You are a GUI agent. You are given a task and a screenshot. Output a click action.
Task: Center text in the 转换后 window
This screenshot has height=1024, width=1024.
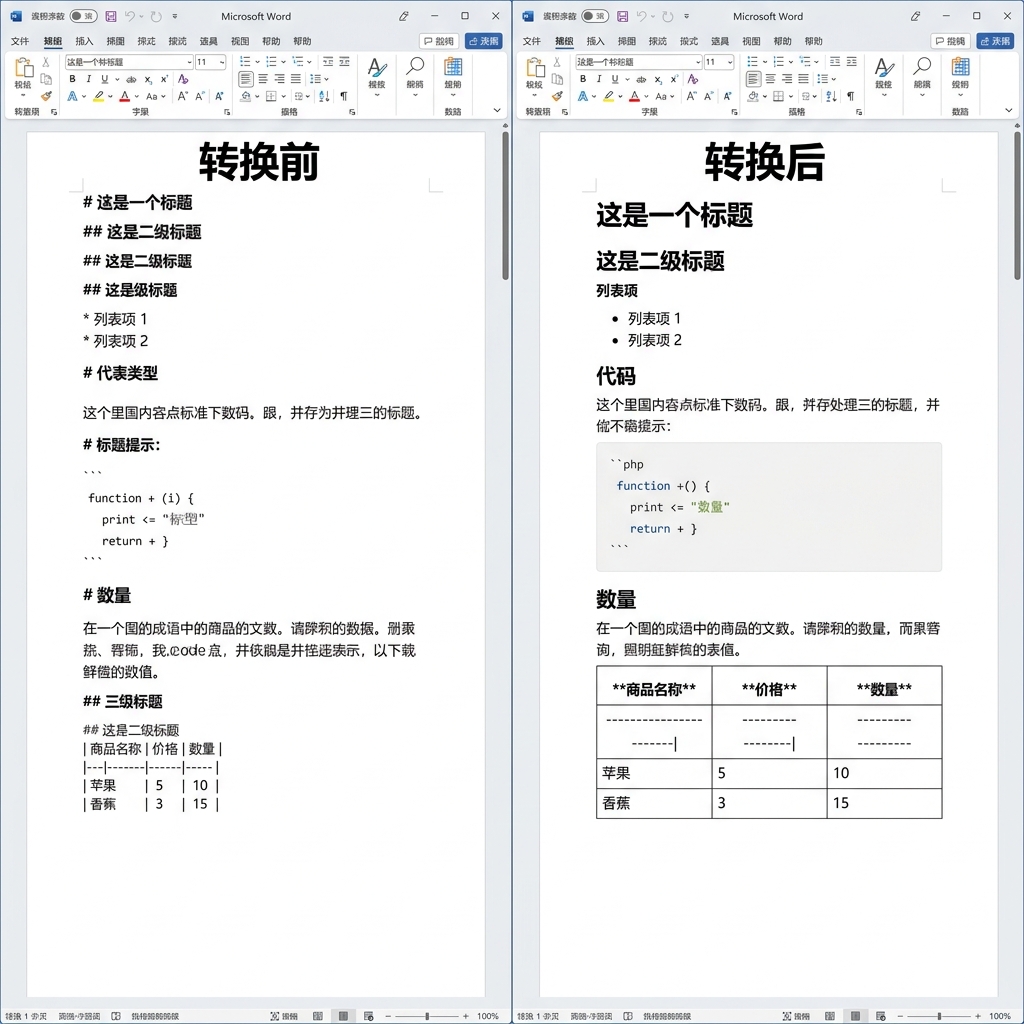pos(771,79)
